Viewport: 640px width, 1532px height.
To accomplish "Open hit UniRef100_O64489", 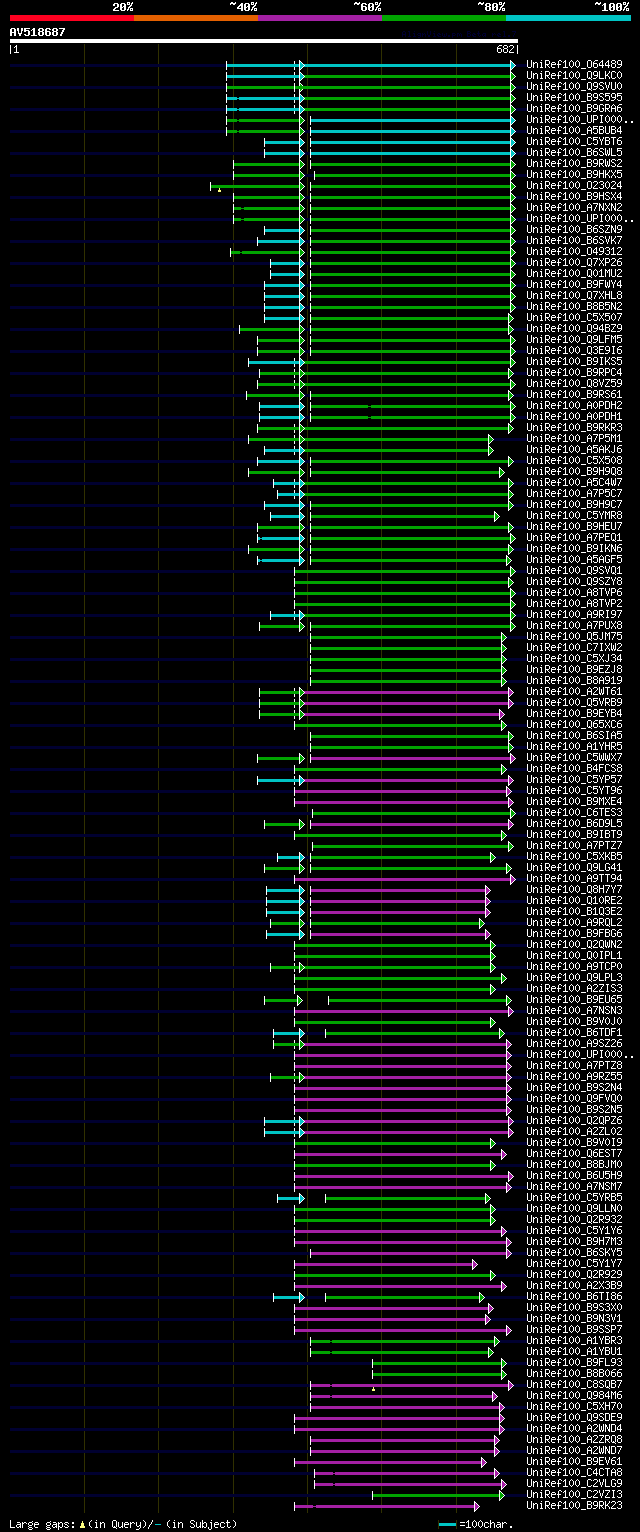I will click(574, 64).
